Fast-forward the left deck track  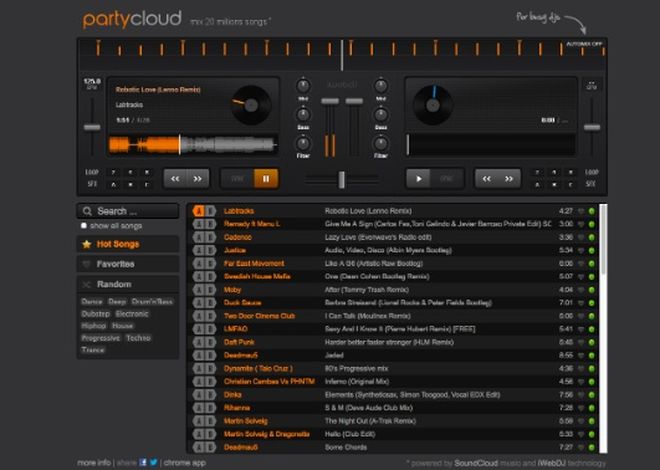click(197, 179)
